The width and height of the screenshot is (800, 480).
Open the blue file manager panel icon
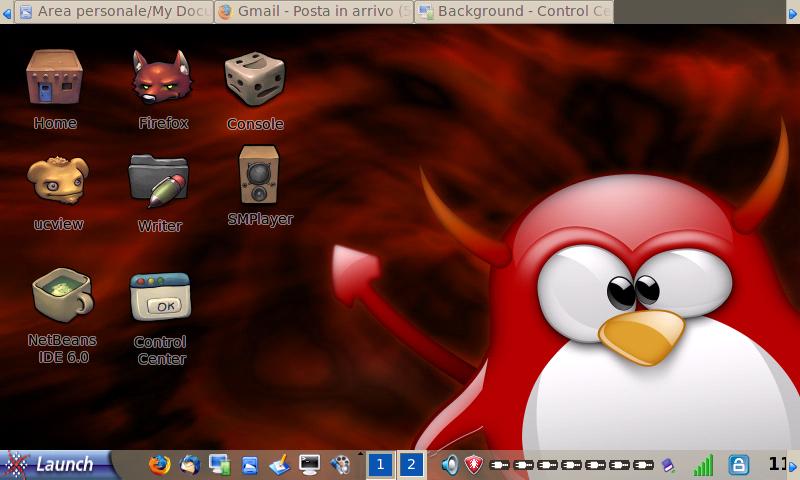coord(249,465)
